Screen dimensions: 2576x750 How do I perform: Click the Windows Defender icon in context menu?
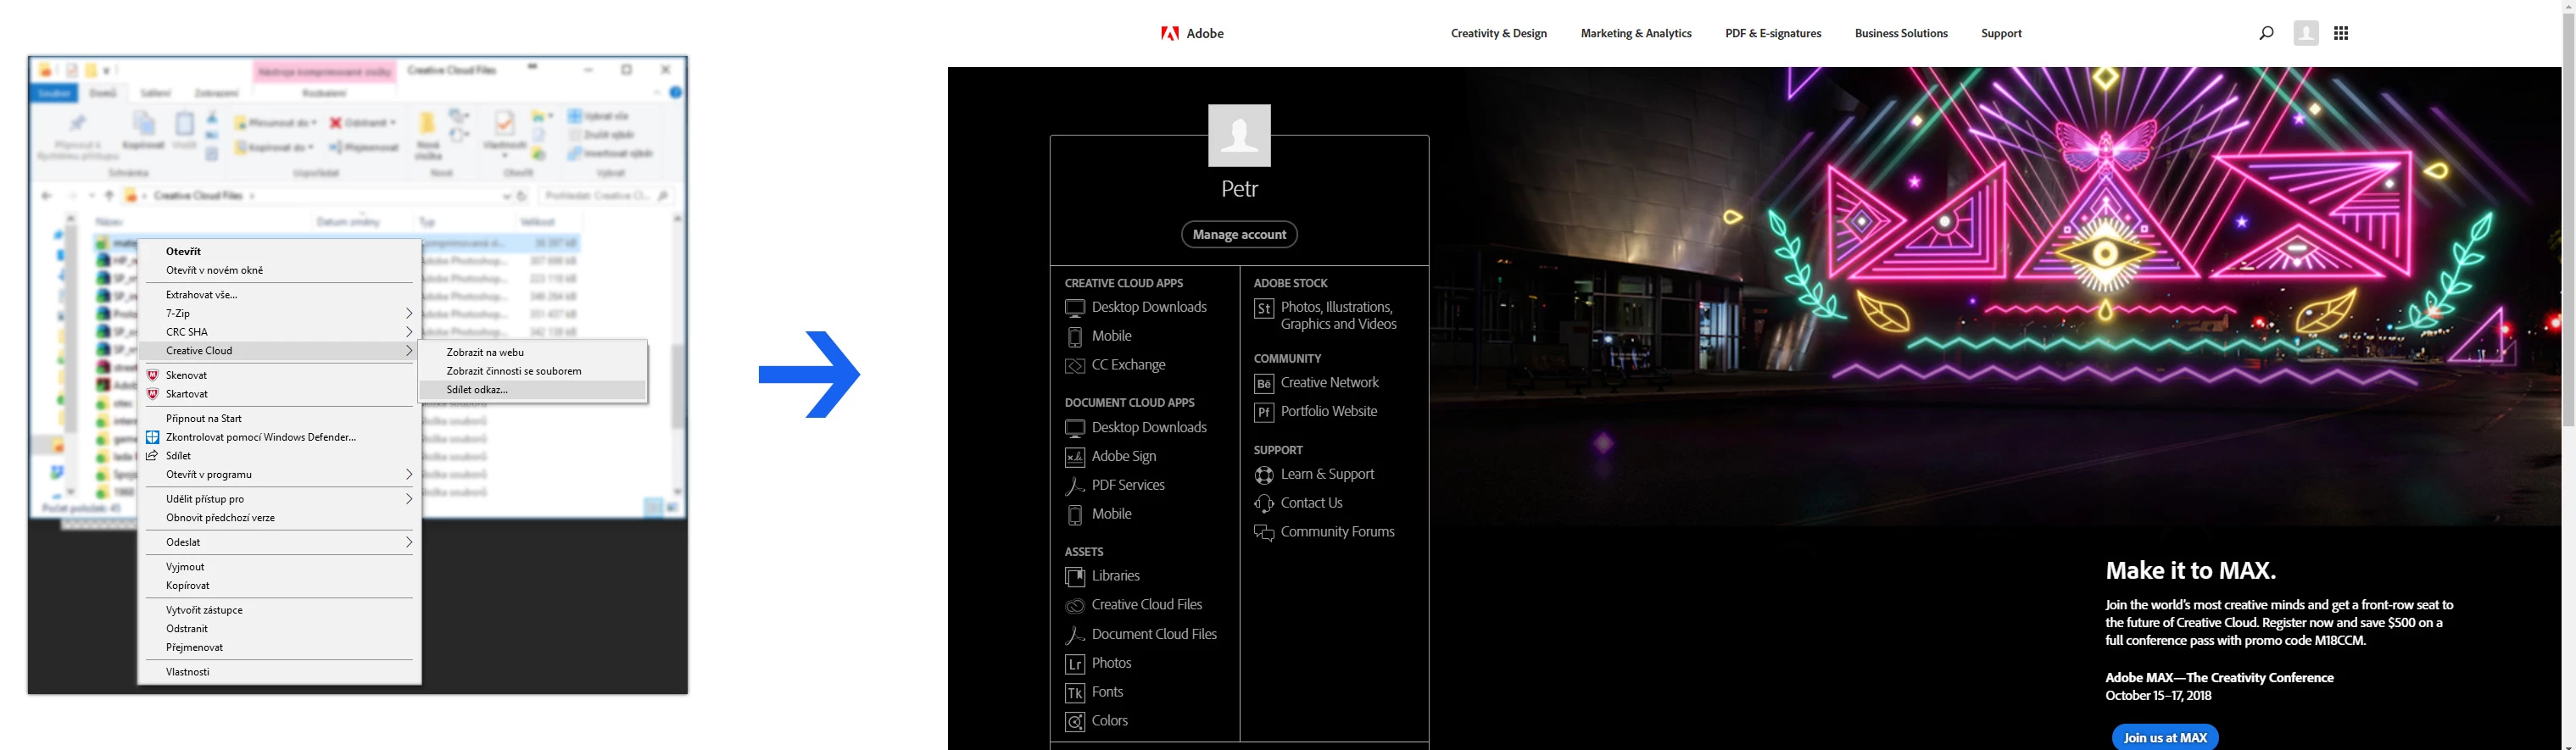point(153,437)
